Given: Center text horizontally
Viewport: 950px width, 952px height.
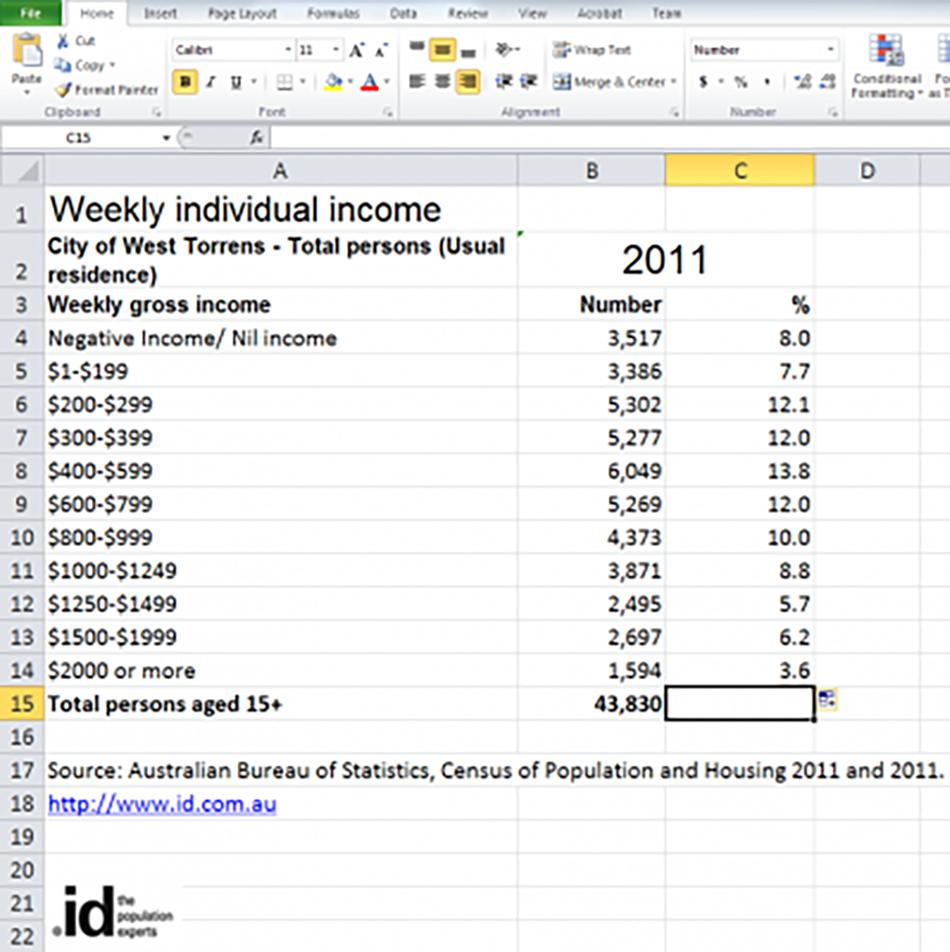Looking at the screenshot, I should pyautogui.click(x=442, y=81).
